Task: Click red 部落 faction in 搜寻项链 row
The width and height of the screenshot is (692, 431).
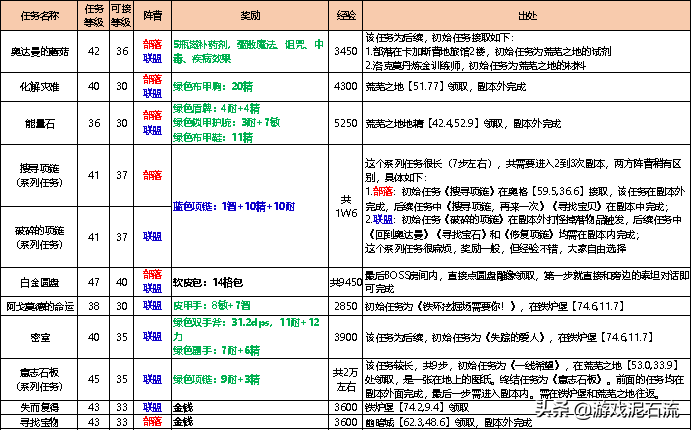Action: pos(153,175)
